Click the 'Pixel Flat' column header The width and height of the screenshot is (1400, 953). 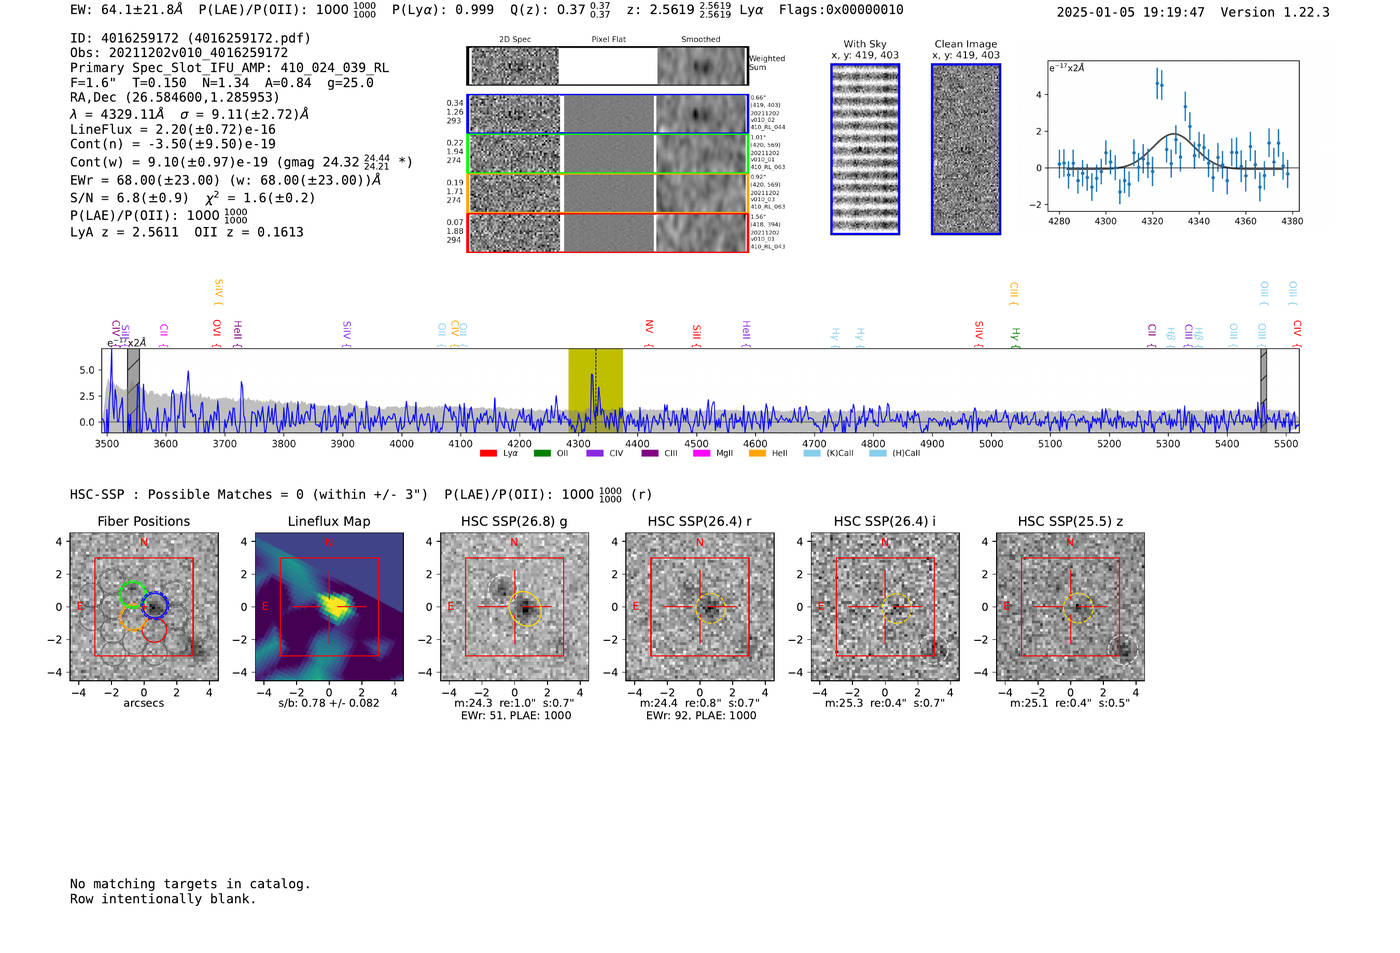point(608,40)
